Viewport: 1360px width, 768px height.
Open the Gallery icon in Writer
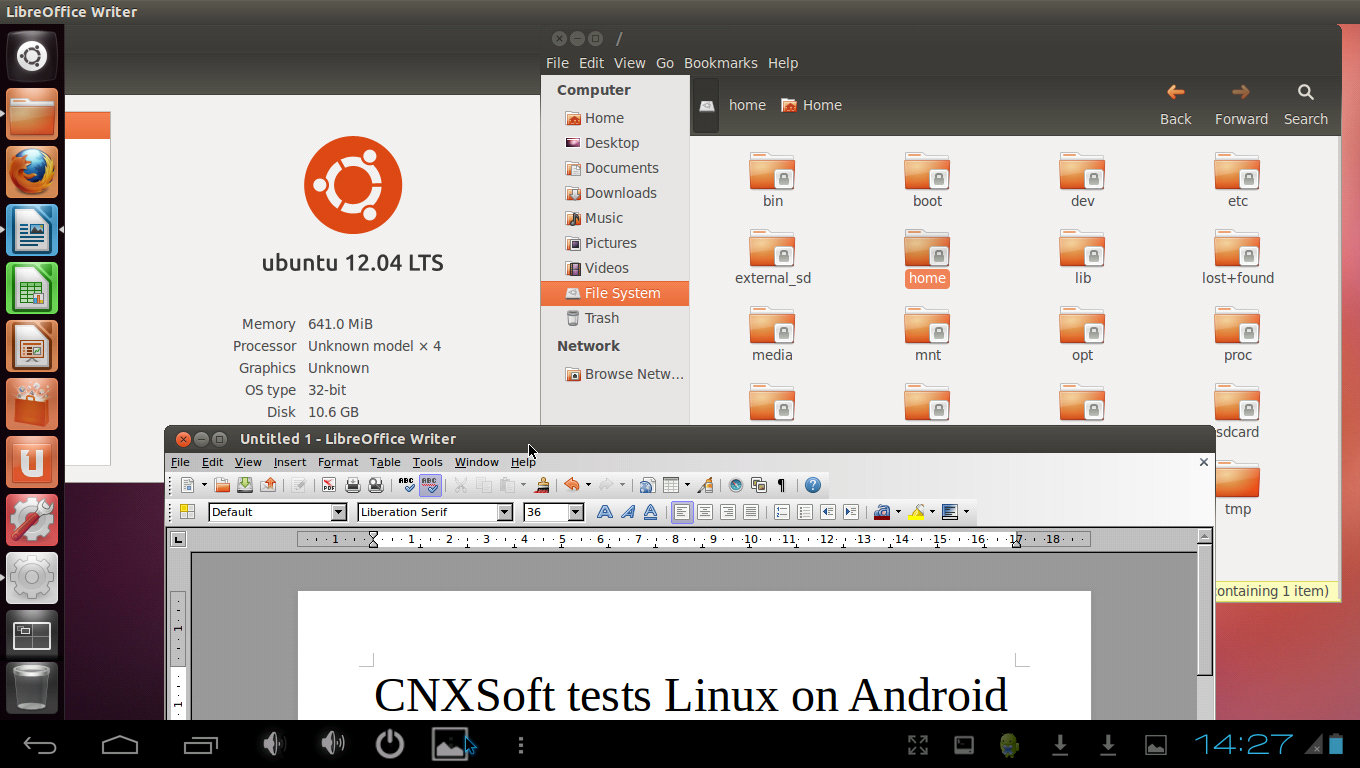point(759,485)
